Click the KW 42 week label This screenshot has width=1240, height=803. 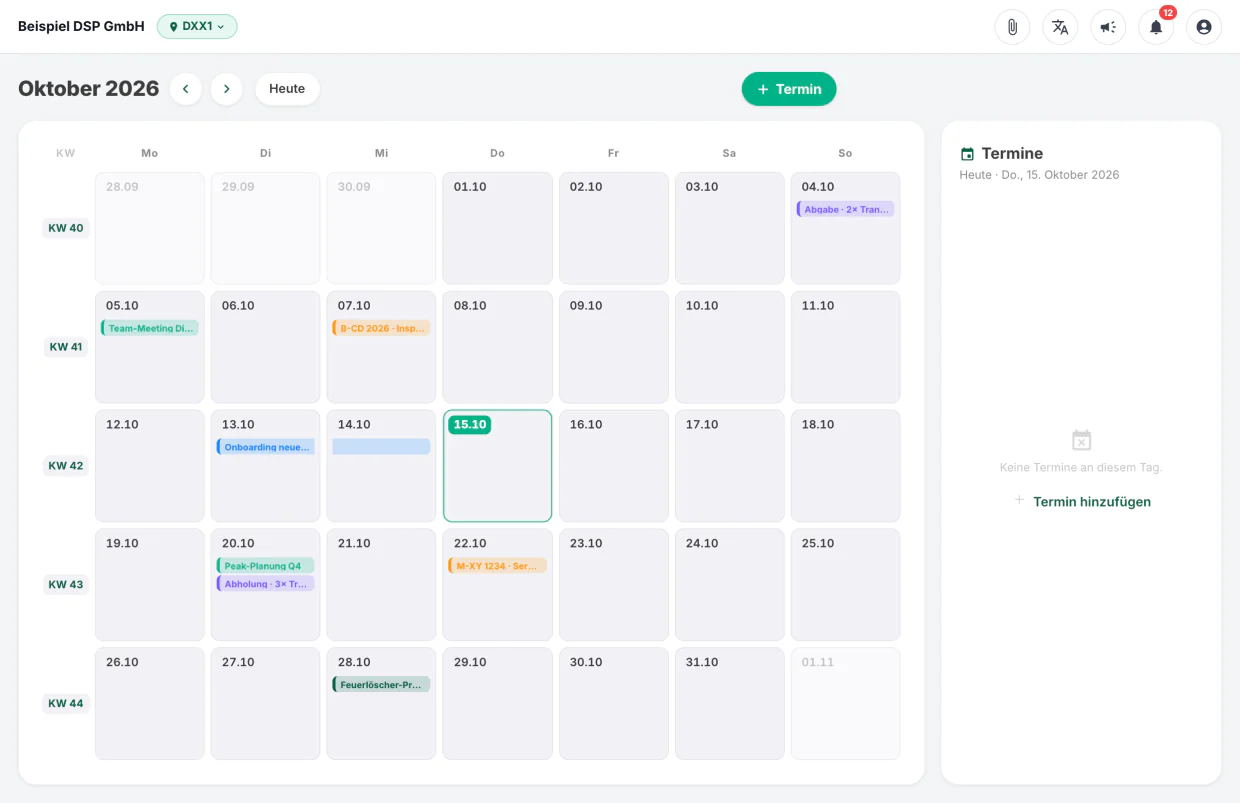[66, 466]
